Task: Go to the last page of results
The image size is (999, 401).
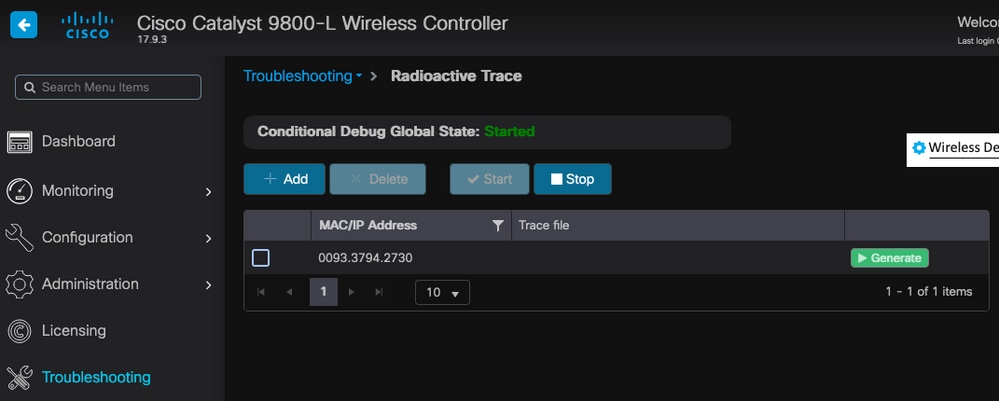Action: (379, 292)
